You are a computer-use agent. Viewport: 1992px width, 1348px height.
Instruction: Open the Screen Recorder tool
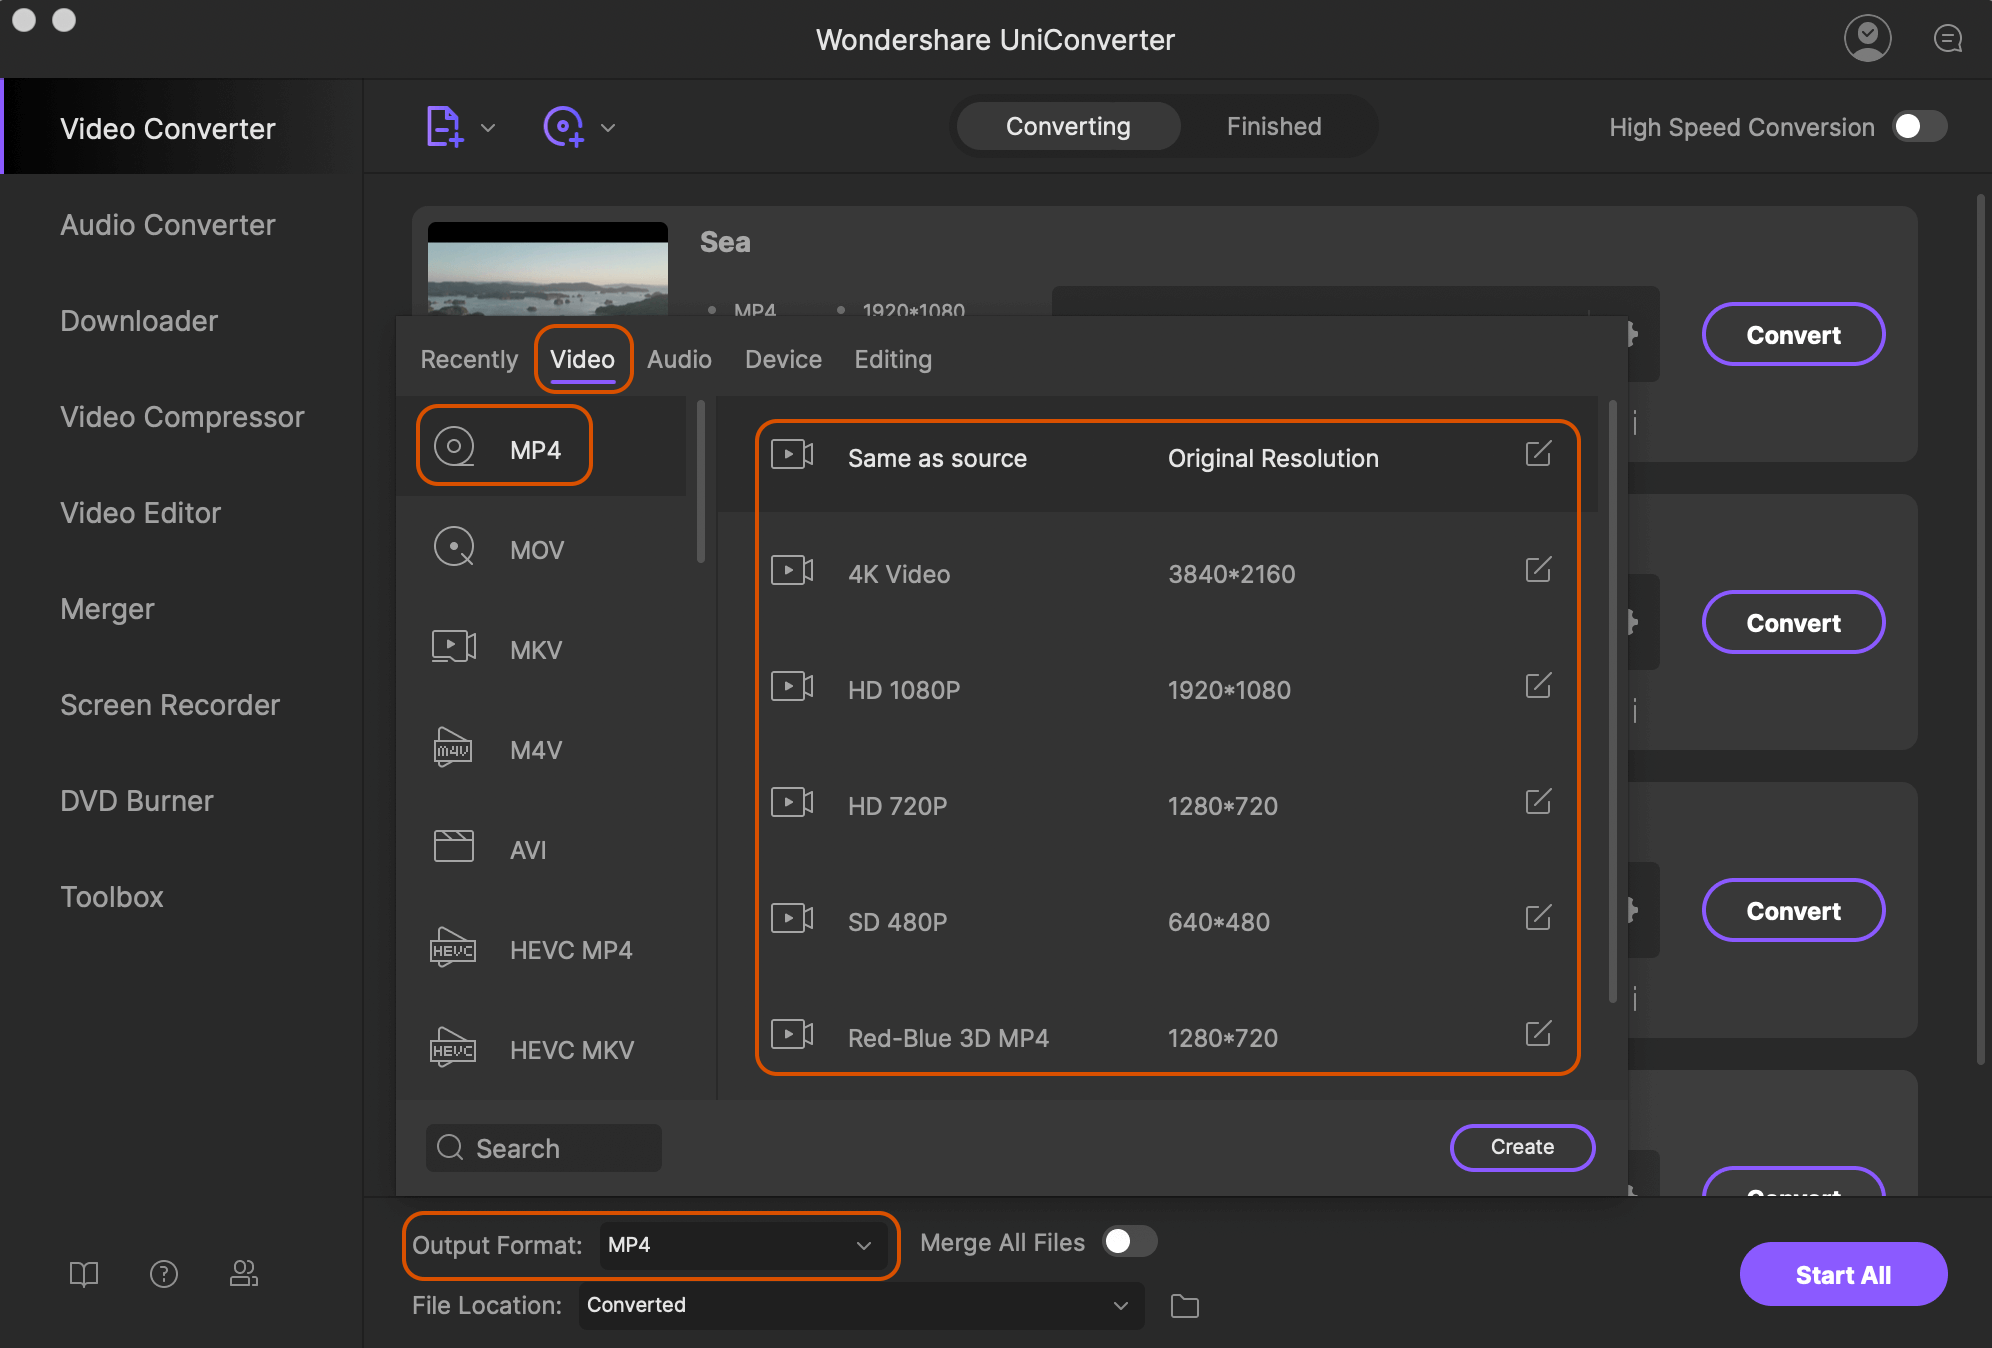(x=172, y=704)
